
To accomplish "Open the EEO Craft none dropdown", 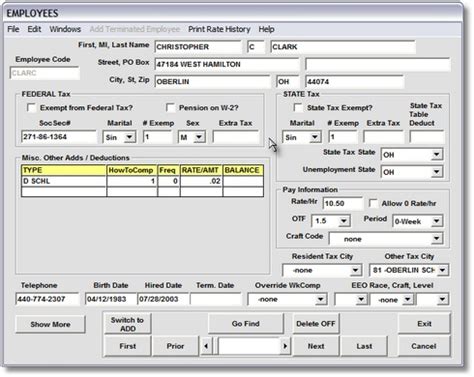I will click(407, 299).
